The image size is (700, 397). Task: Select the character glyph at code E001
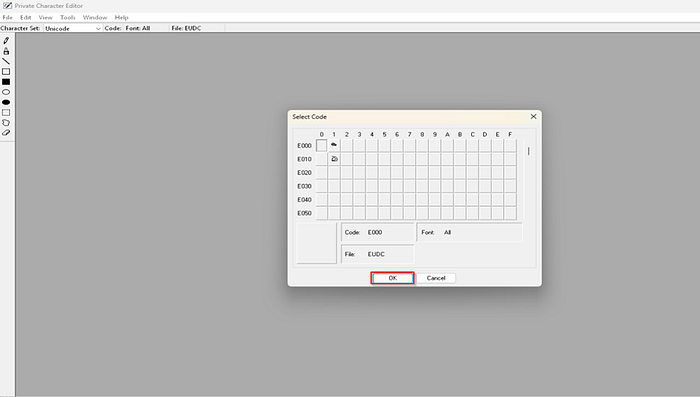334,146
